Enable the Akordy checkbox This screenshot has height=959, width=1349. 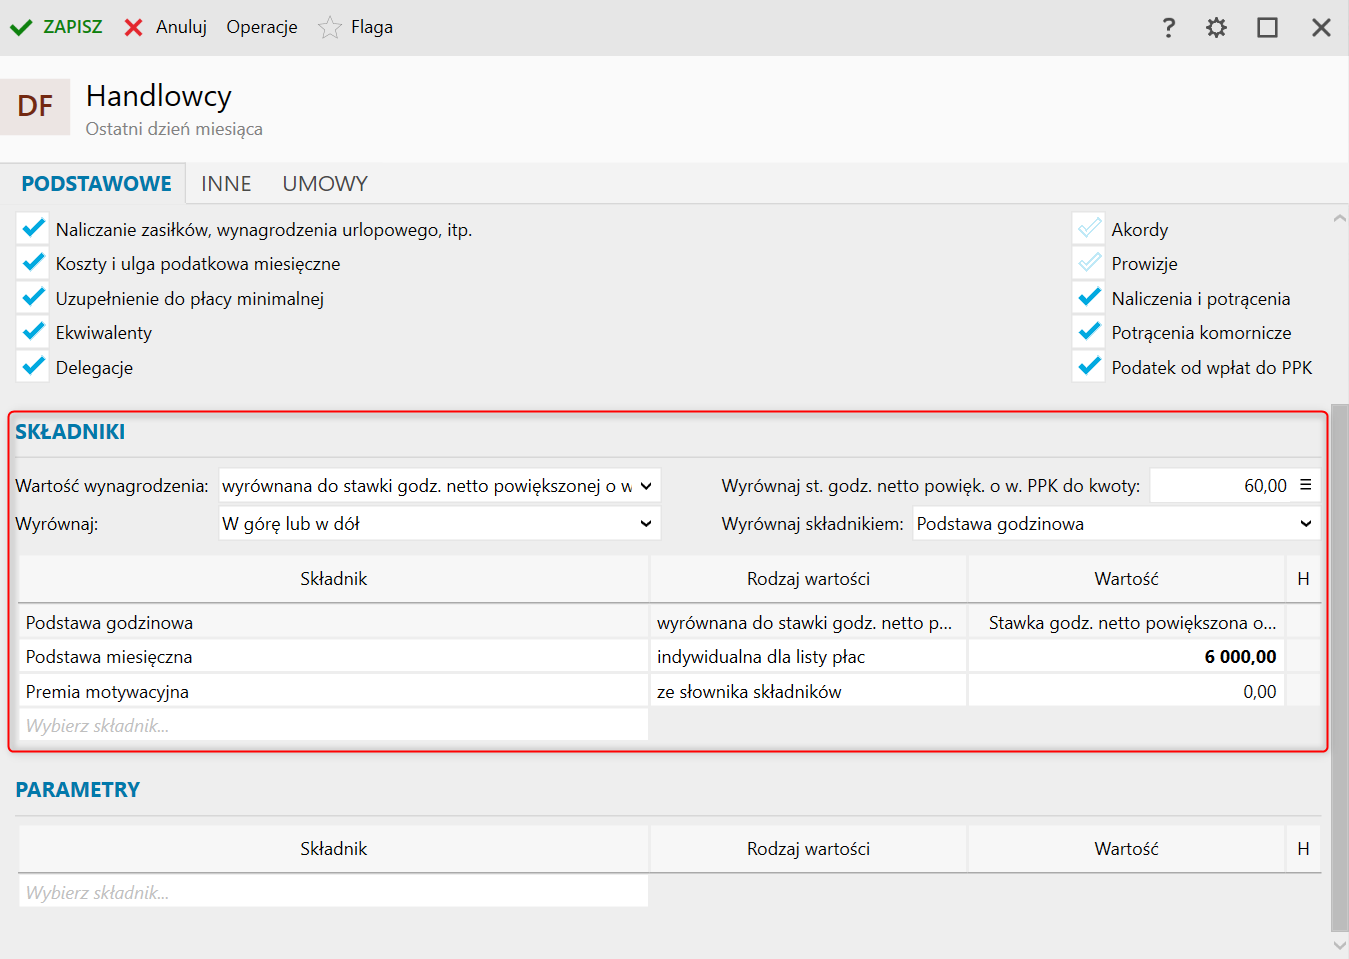1089,229
